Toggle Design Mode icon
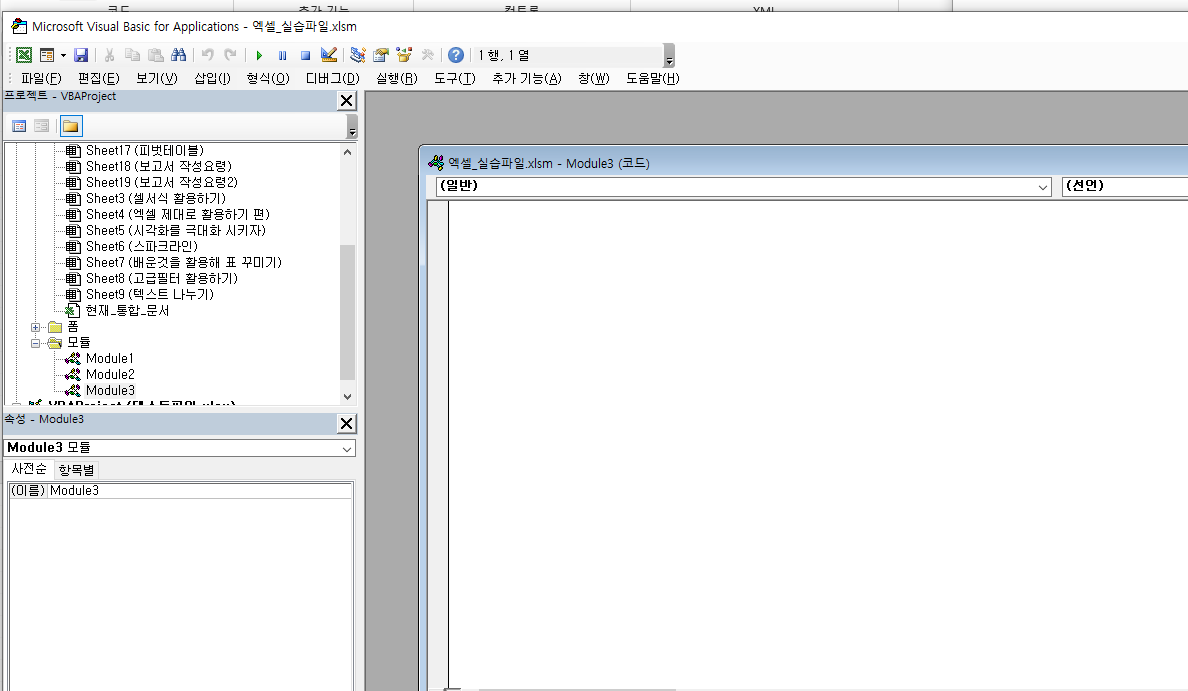This screenshot has width=1188, height=691. (329, 55)
